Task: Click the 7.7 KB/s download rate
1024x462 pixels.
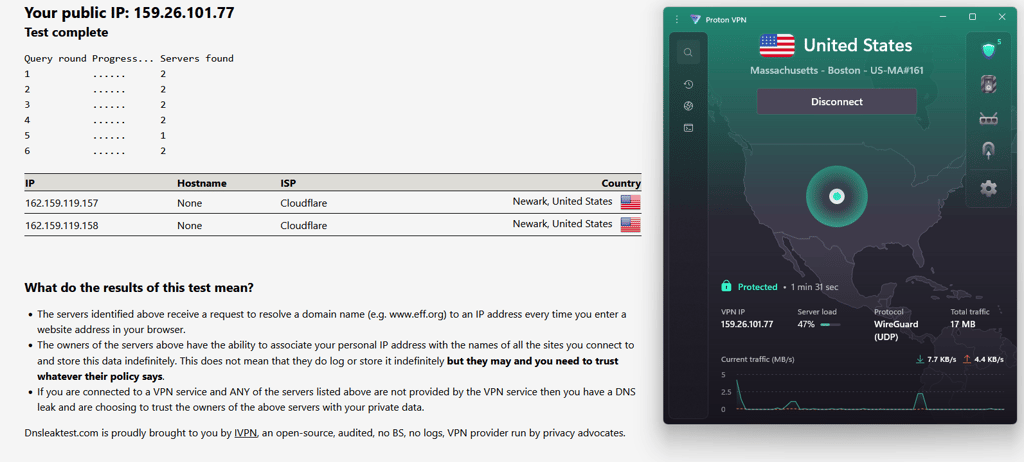Action: 943,359
